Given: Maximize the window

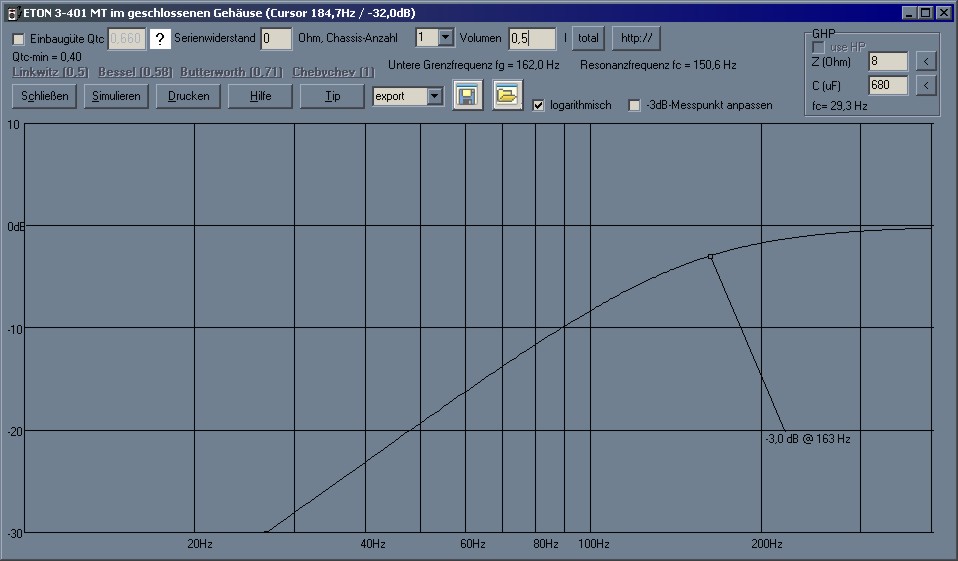Looking at the screenshot, I should 925,13.
